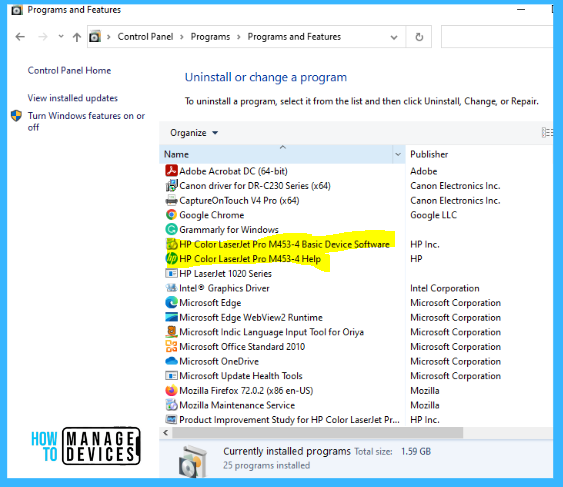Click the CaptureOnTouch V4 Pro icon
Screen dimensions: 563x487
pyautogui.click(x=171, y=200)
